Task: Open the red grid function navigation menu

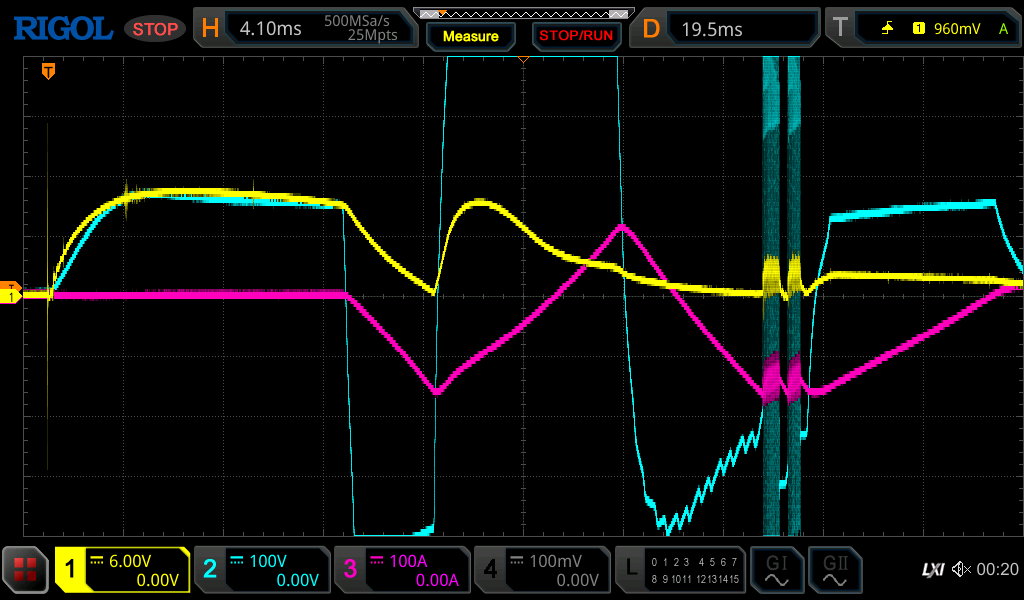Action: (25, 570)
